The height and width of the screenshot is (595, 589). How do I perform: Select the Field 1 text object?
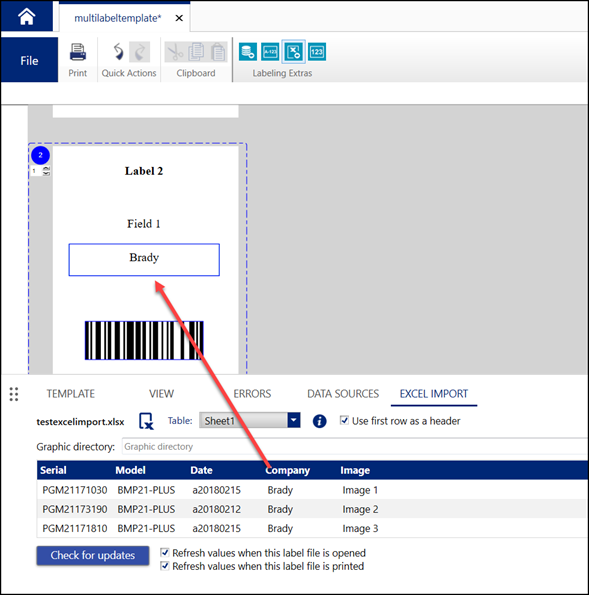point(143,224)
